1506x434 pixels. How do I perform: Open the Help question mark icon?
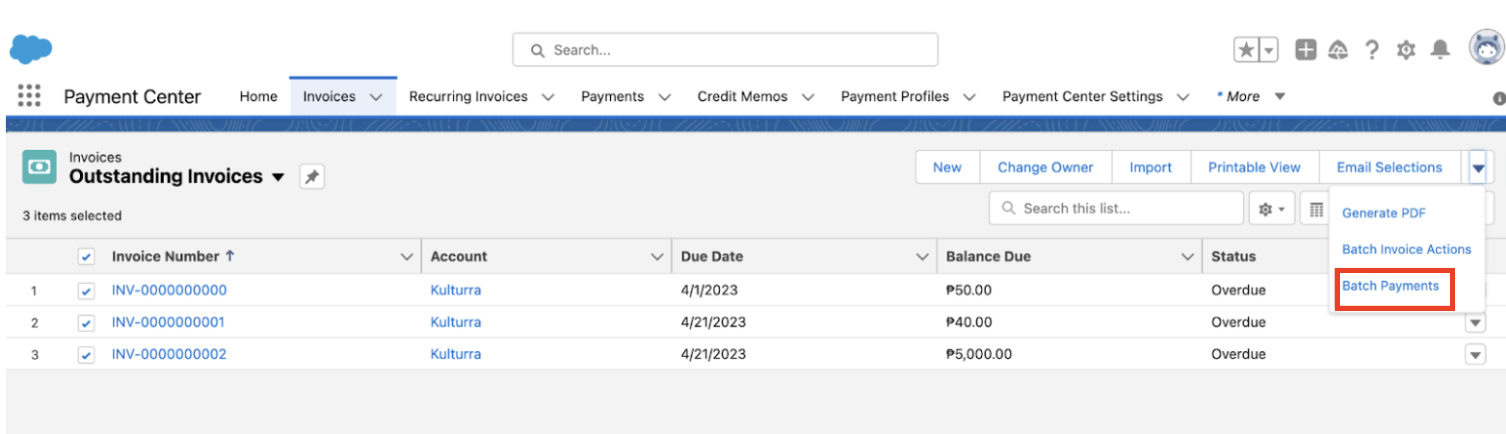(x=1373, y=50)
